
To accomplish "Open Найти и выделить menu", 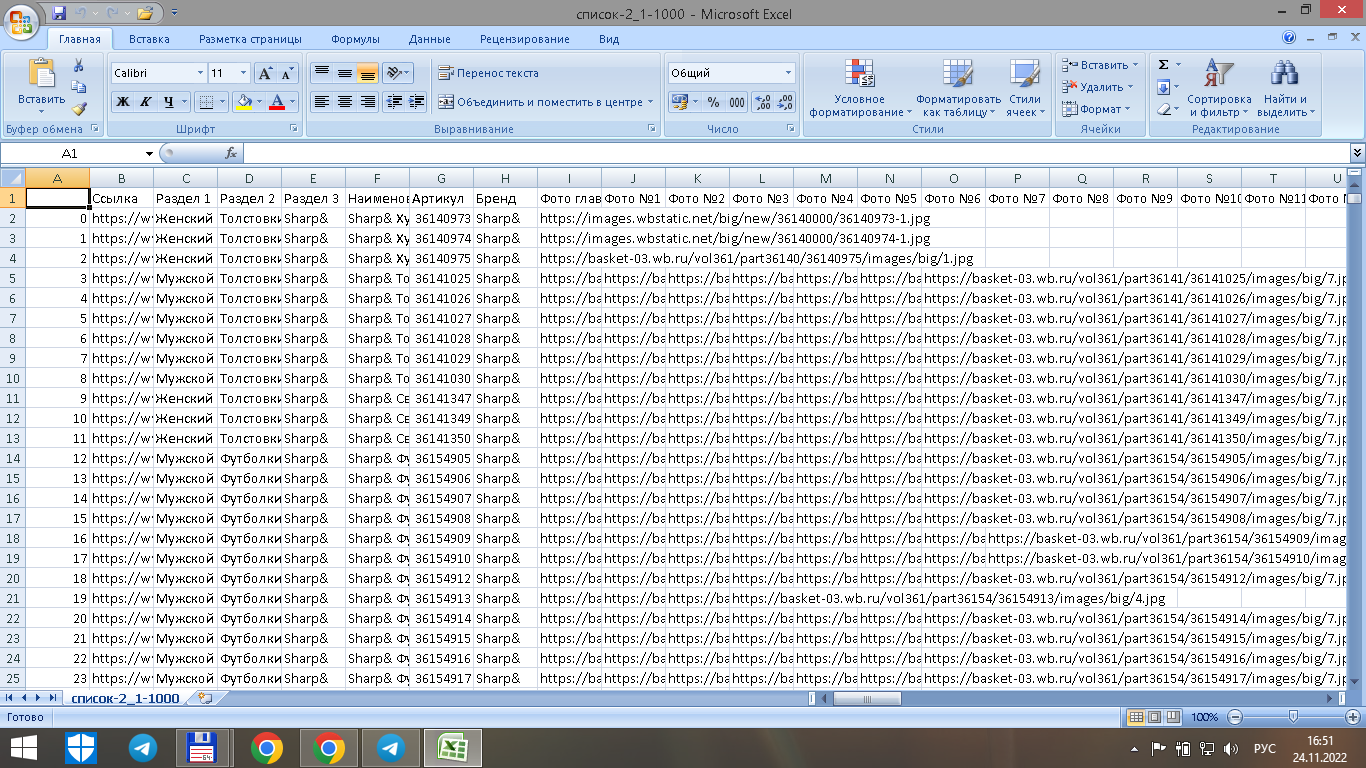I will pos(1285,88).
